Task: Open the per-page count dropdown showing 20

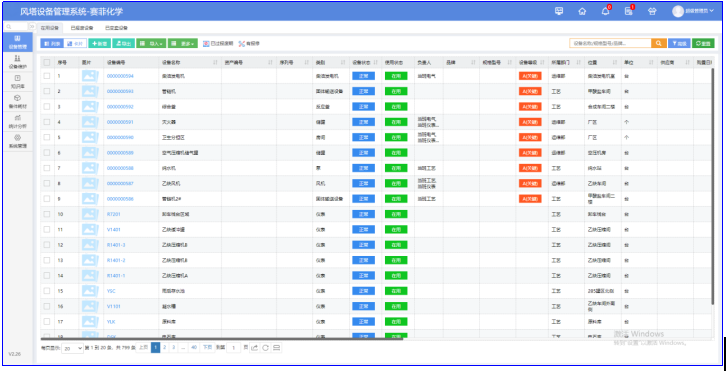Action: [x=73, y=348]
